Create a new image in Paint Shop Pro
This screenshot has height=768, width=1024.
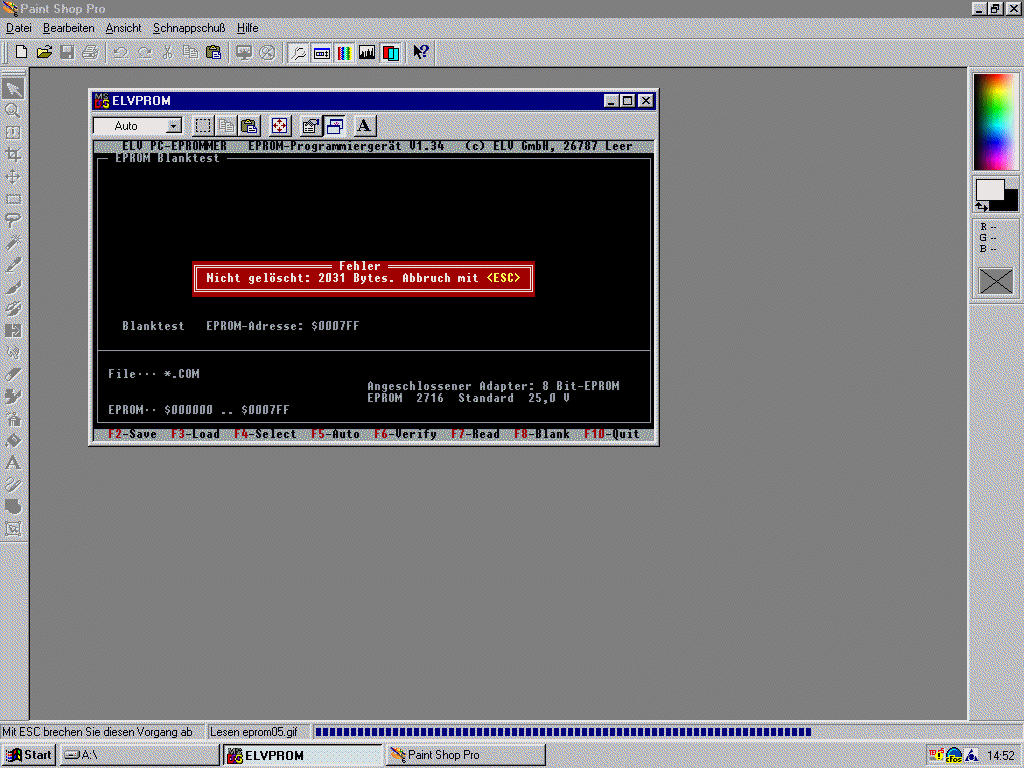21,52
